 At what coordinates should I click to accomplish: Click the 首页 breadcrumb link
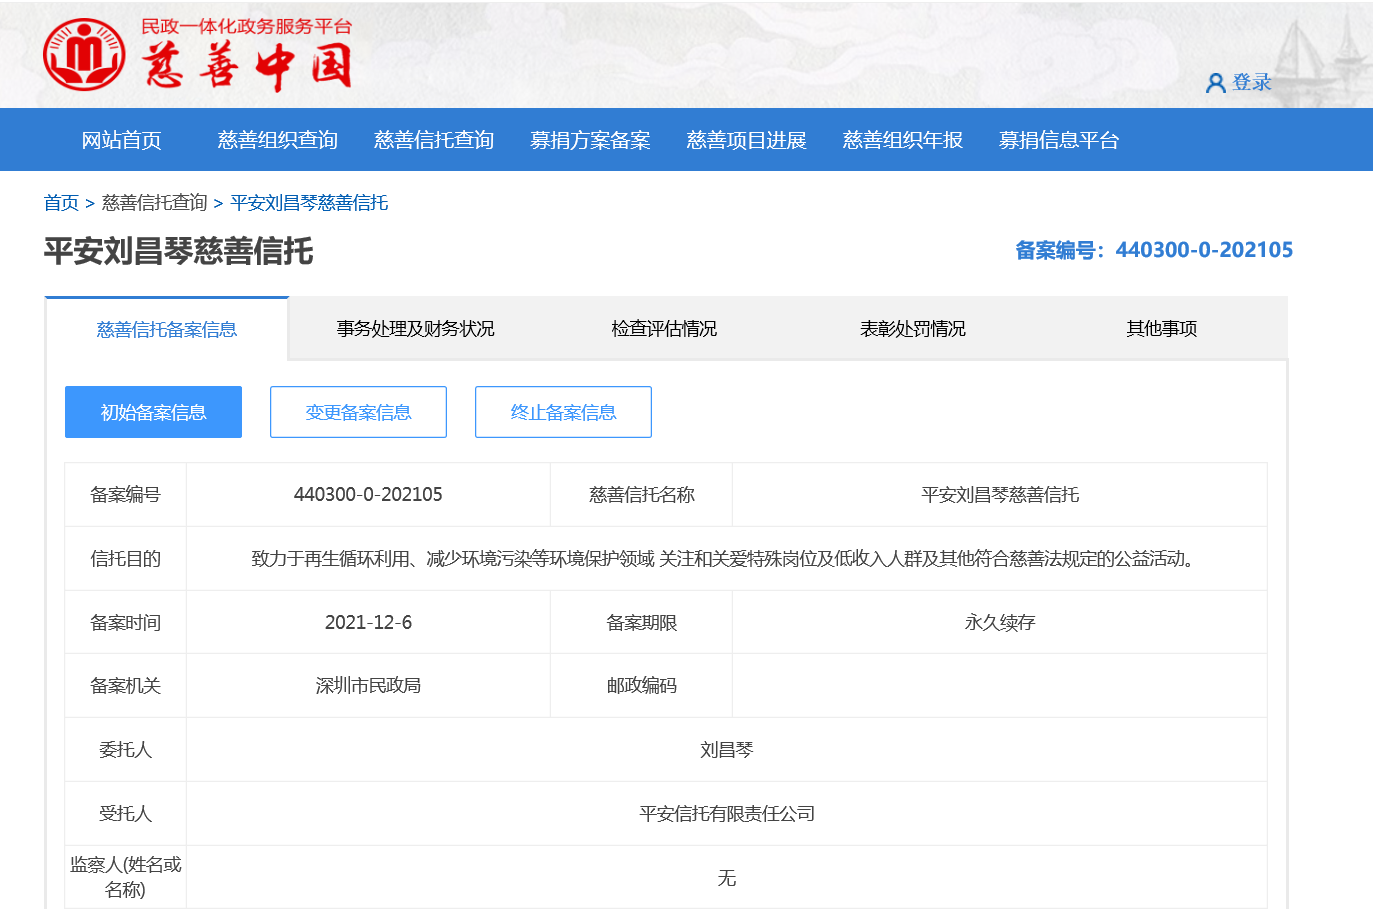coord(61,203)
